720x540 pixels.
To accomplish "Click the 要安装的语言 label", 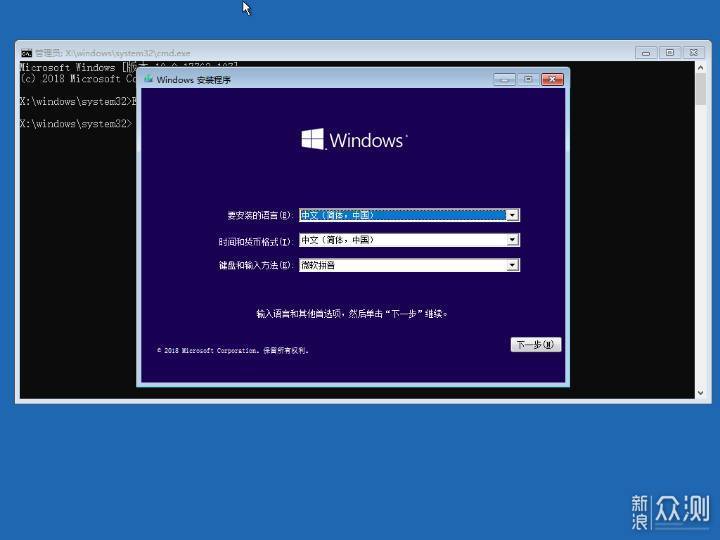I will (259, 215).
